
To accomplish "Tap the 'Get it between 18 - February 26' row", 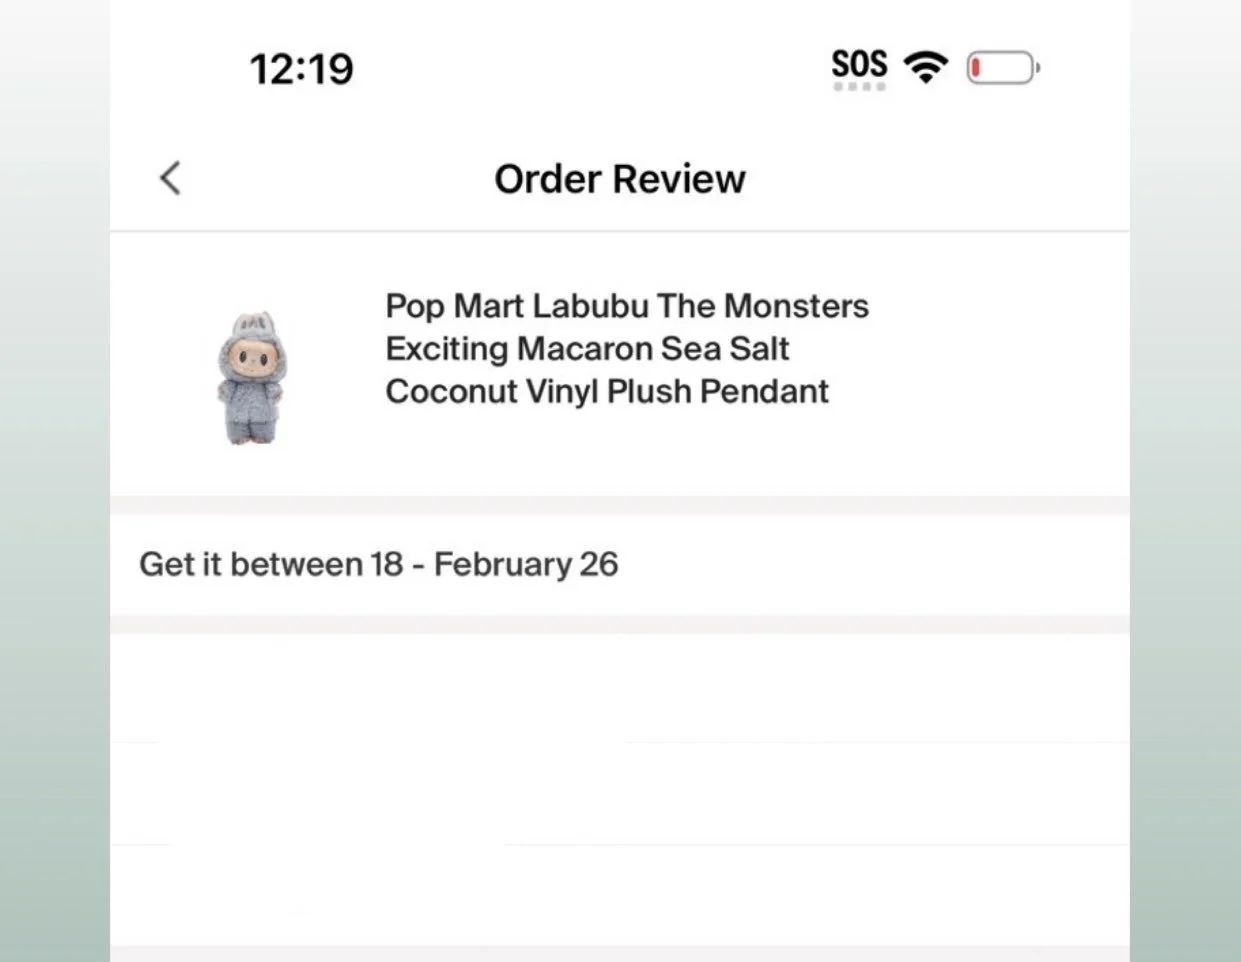I will tap(620, 564).
